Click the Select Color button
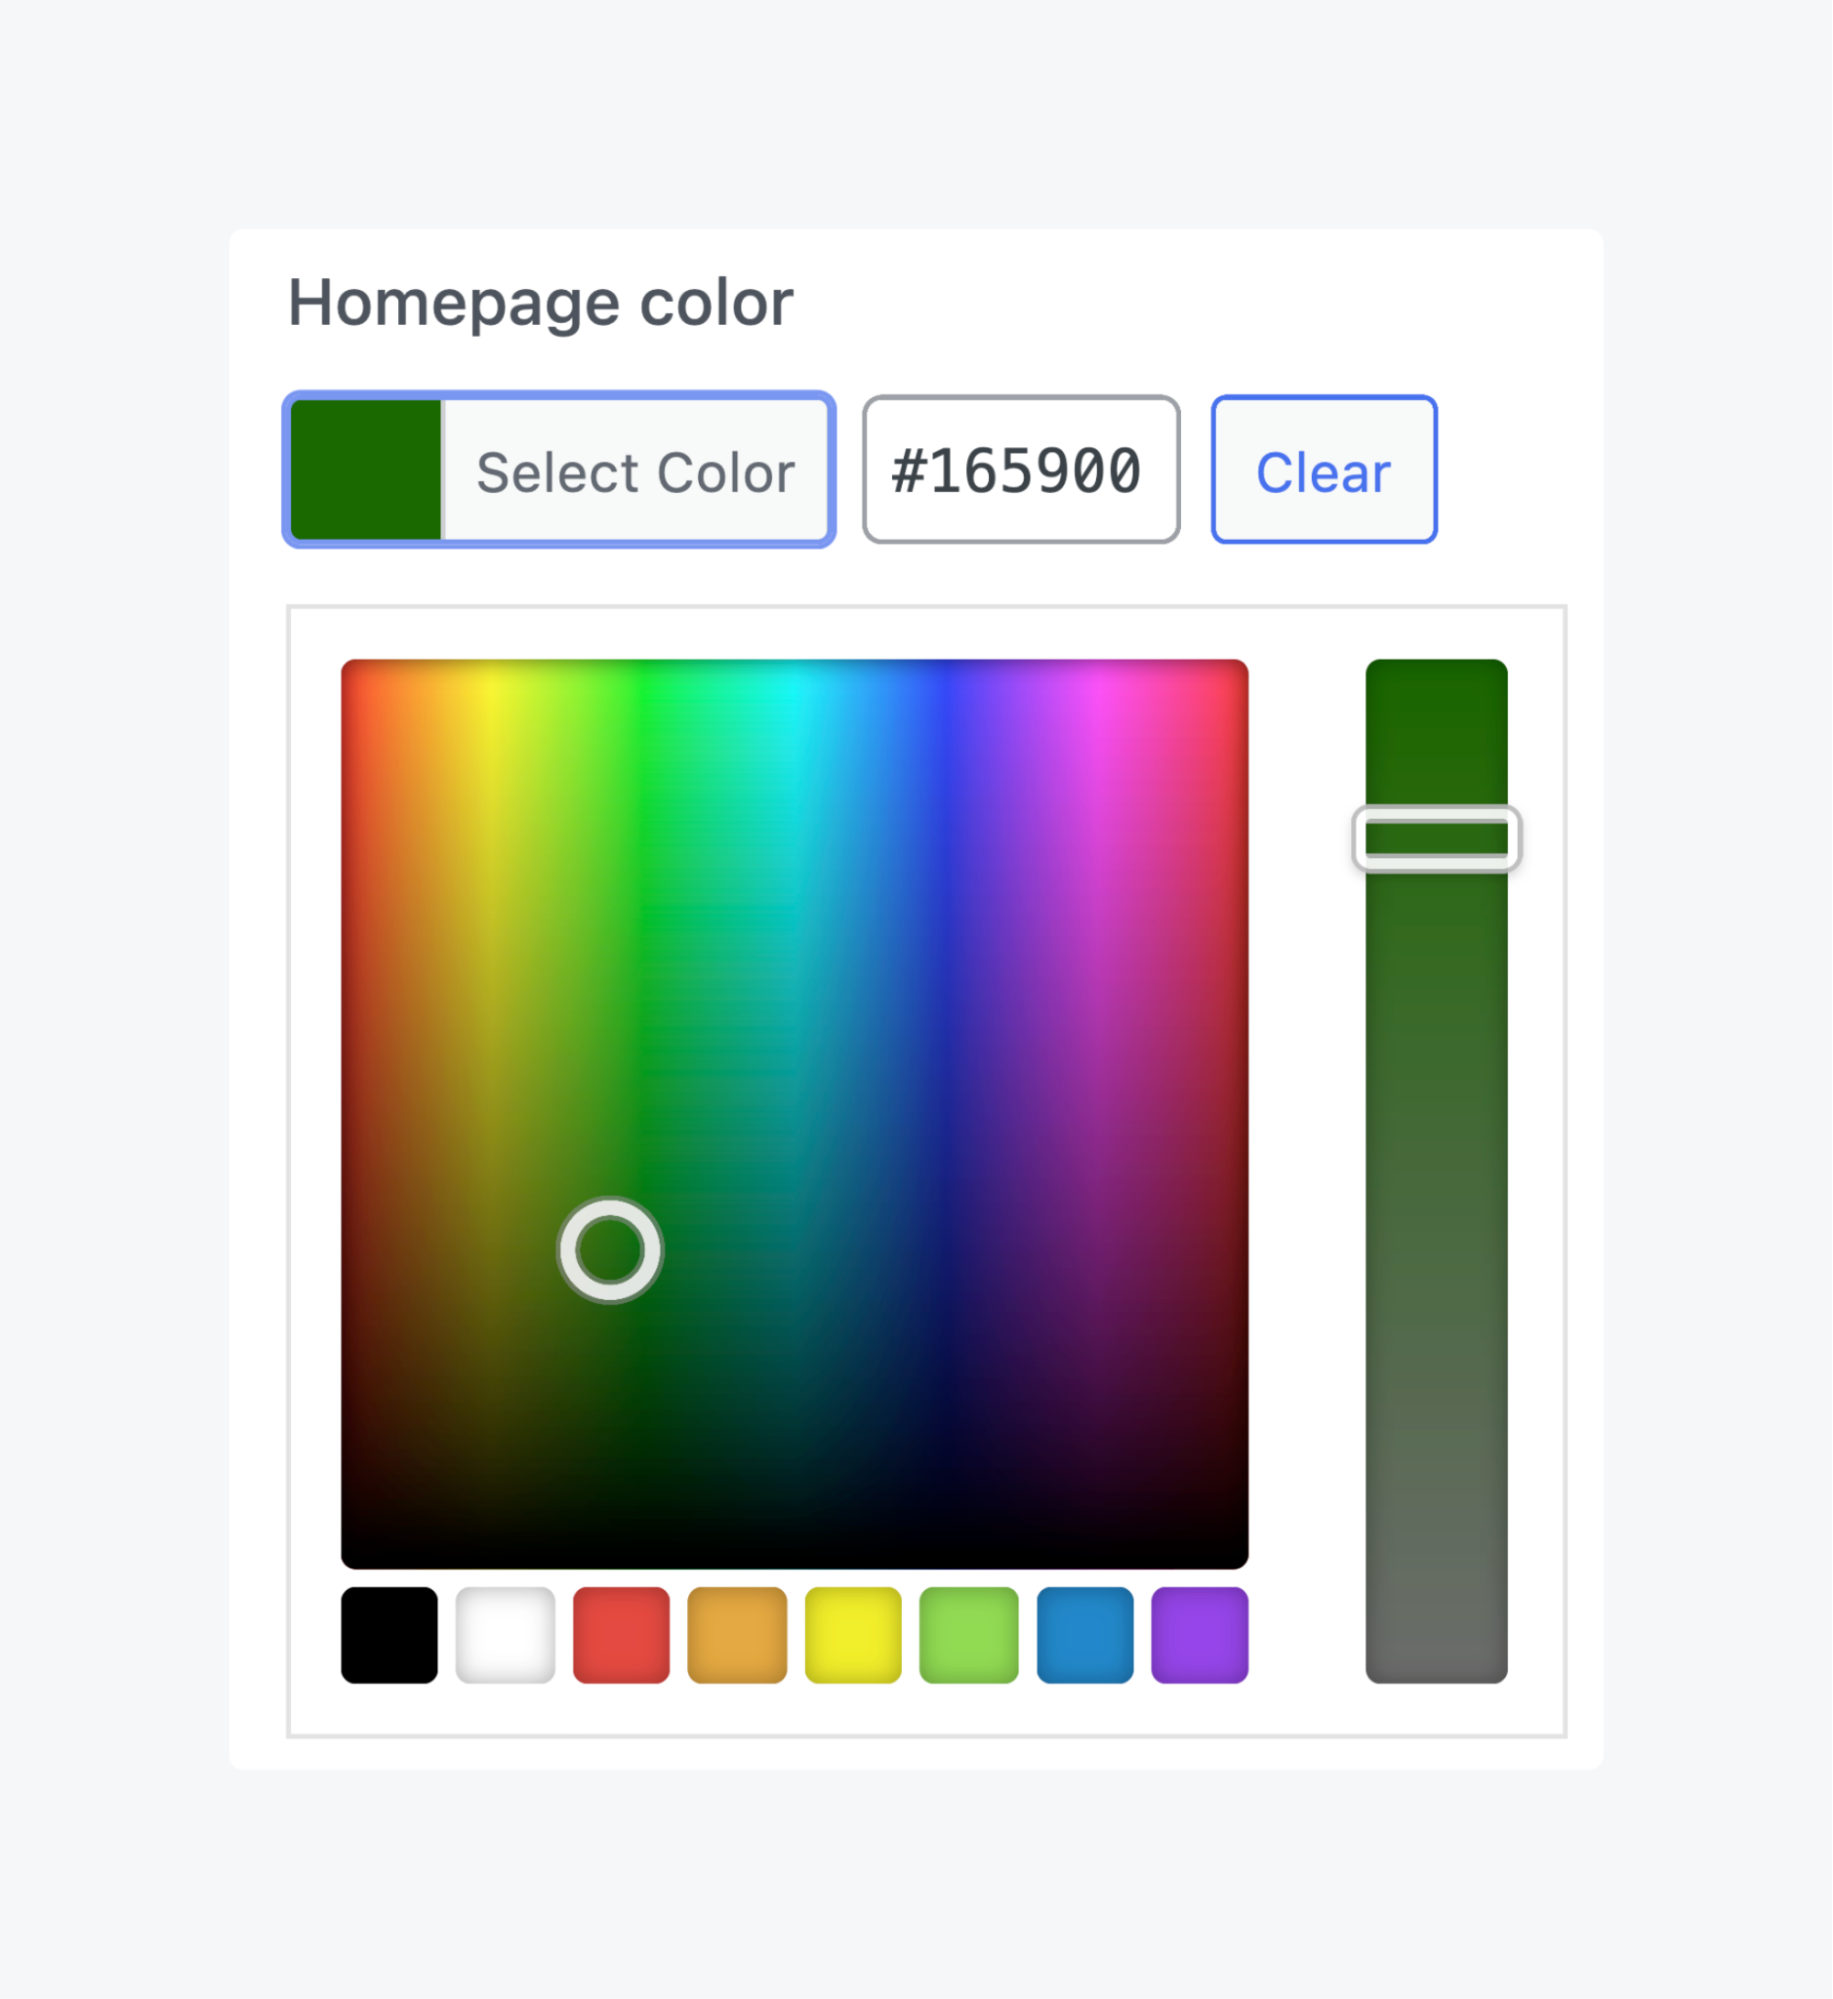 click(x=635, y=469)
